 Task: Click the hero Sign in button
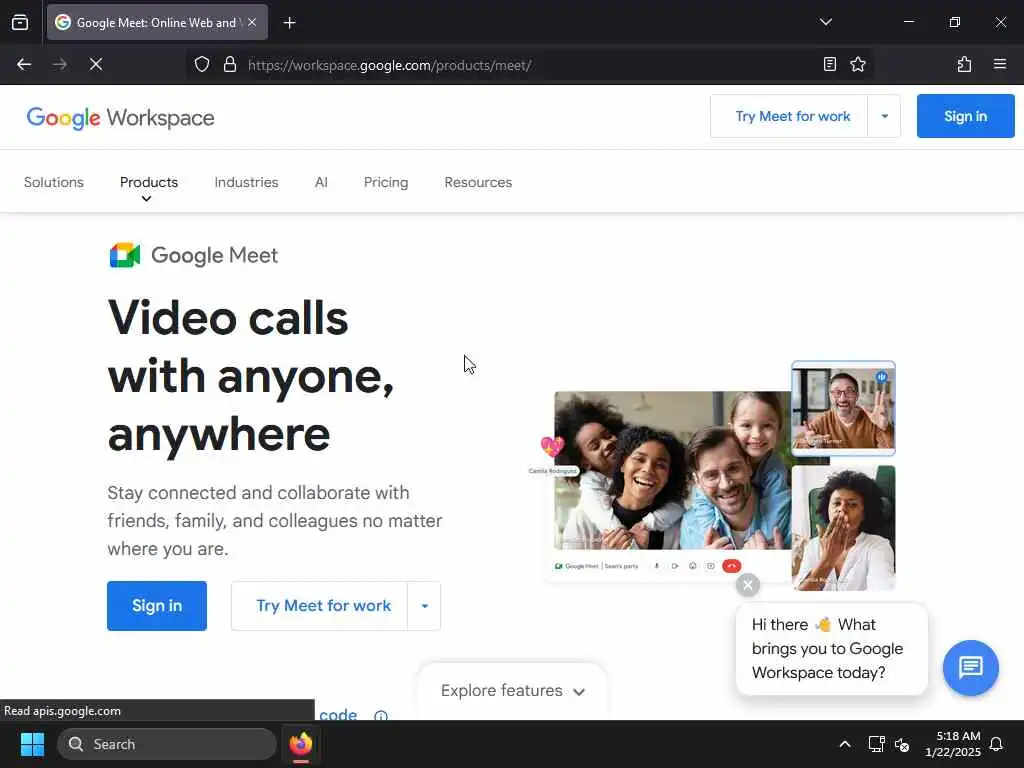[157, 606]
